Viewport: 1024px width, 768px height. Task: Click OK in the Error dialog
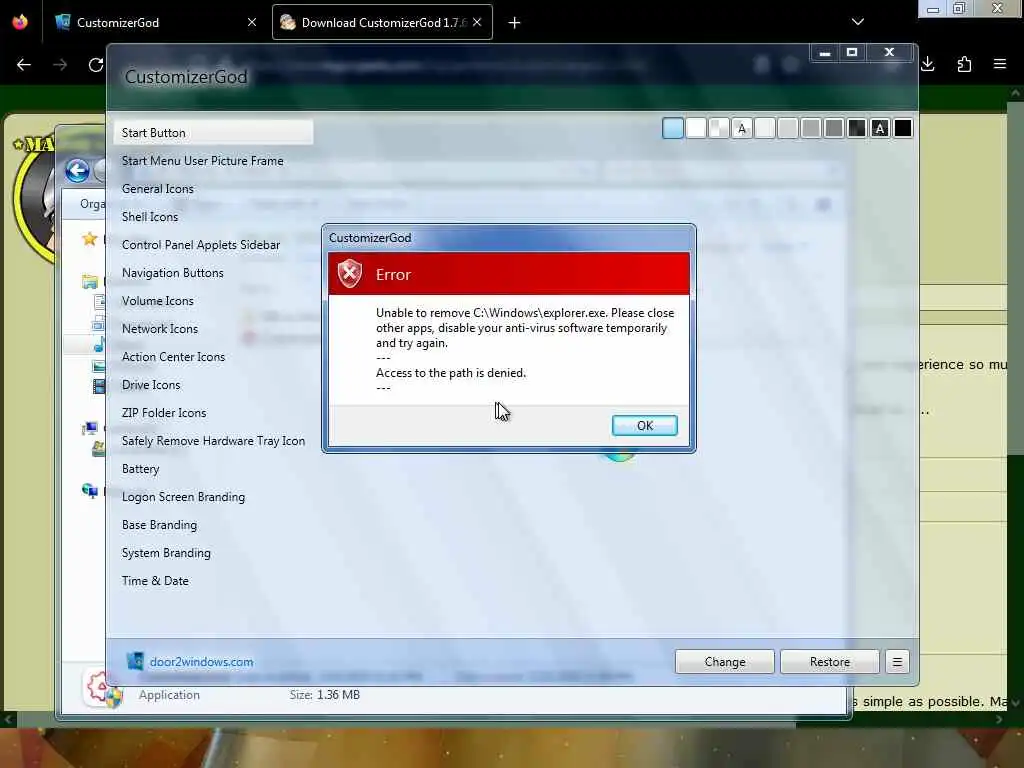pos(645,426)
